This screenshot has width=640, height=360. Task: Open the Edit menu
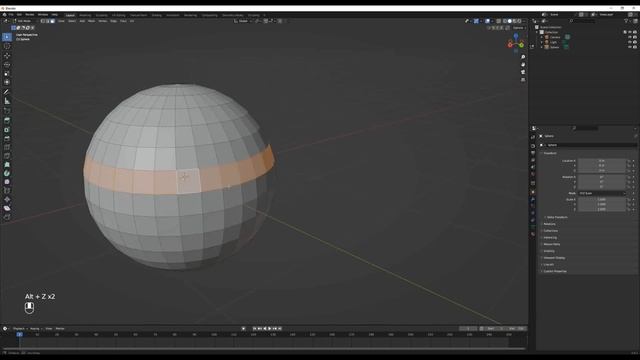pyautogui.click(x=19, y=15)
